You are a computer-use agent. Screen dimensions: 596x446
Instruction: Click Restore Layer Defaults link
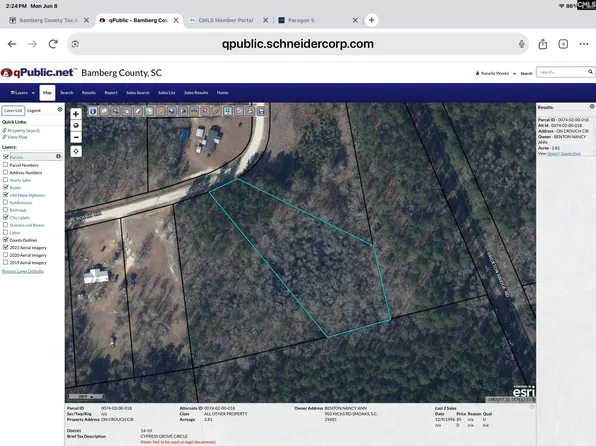tap(23, 271)
